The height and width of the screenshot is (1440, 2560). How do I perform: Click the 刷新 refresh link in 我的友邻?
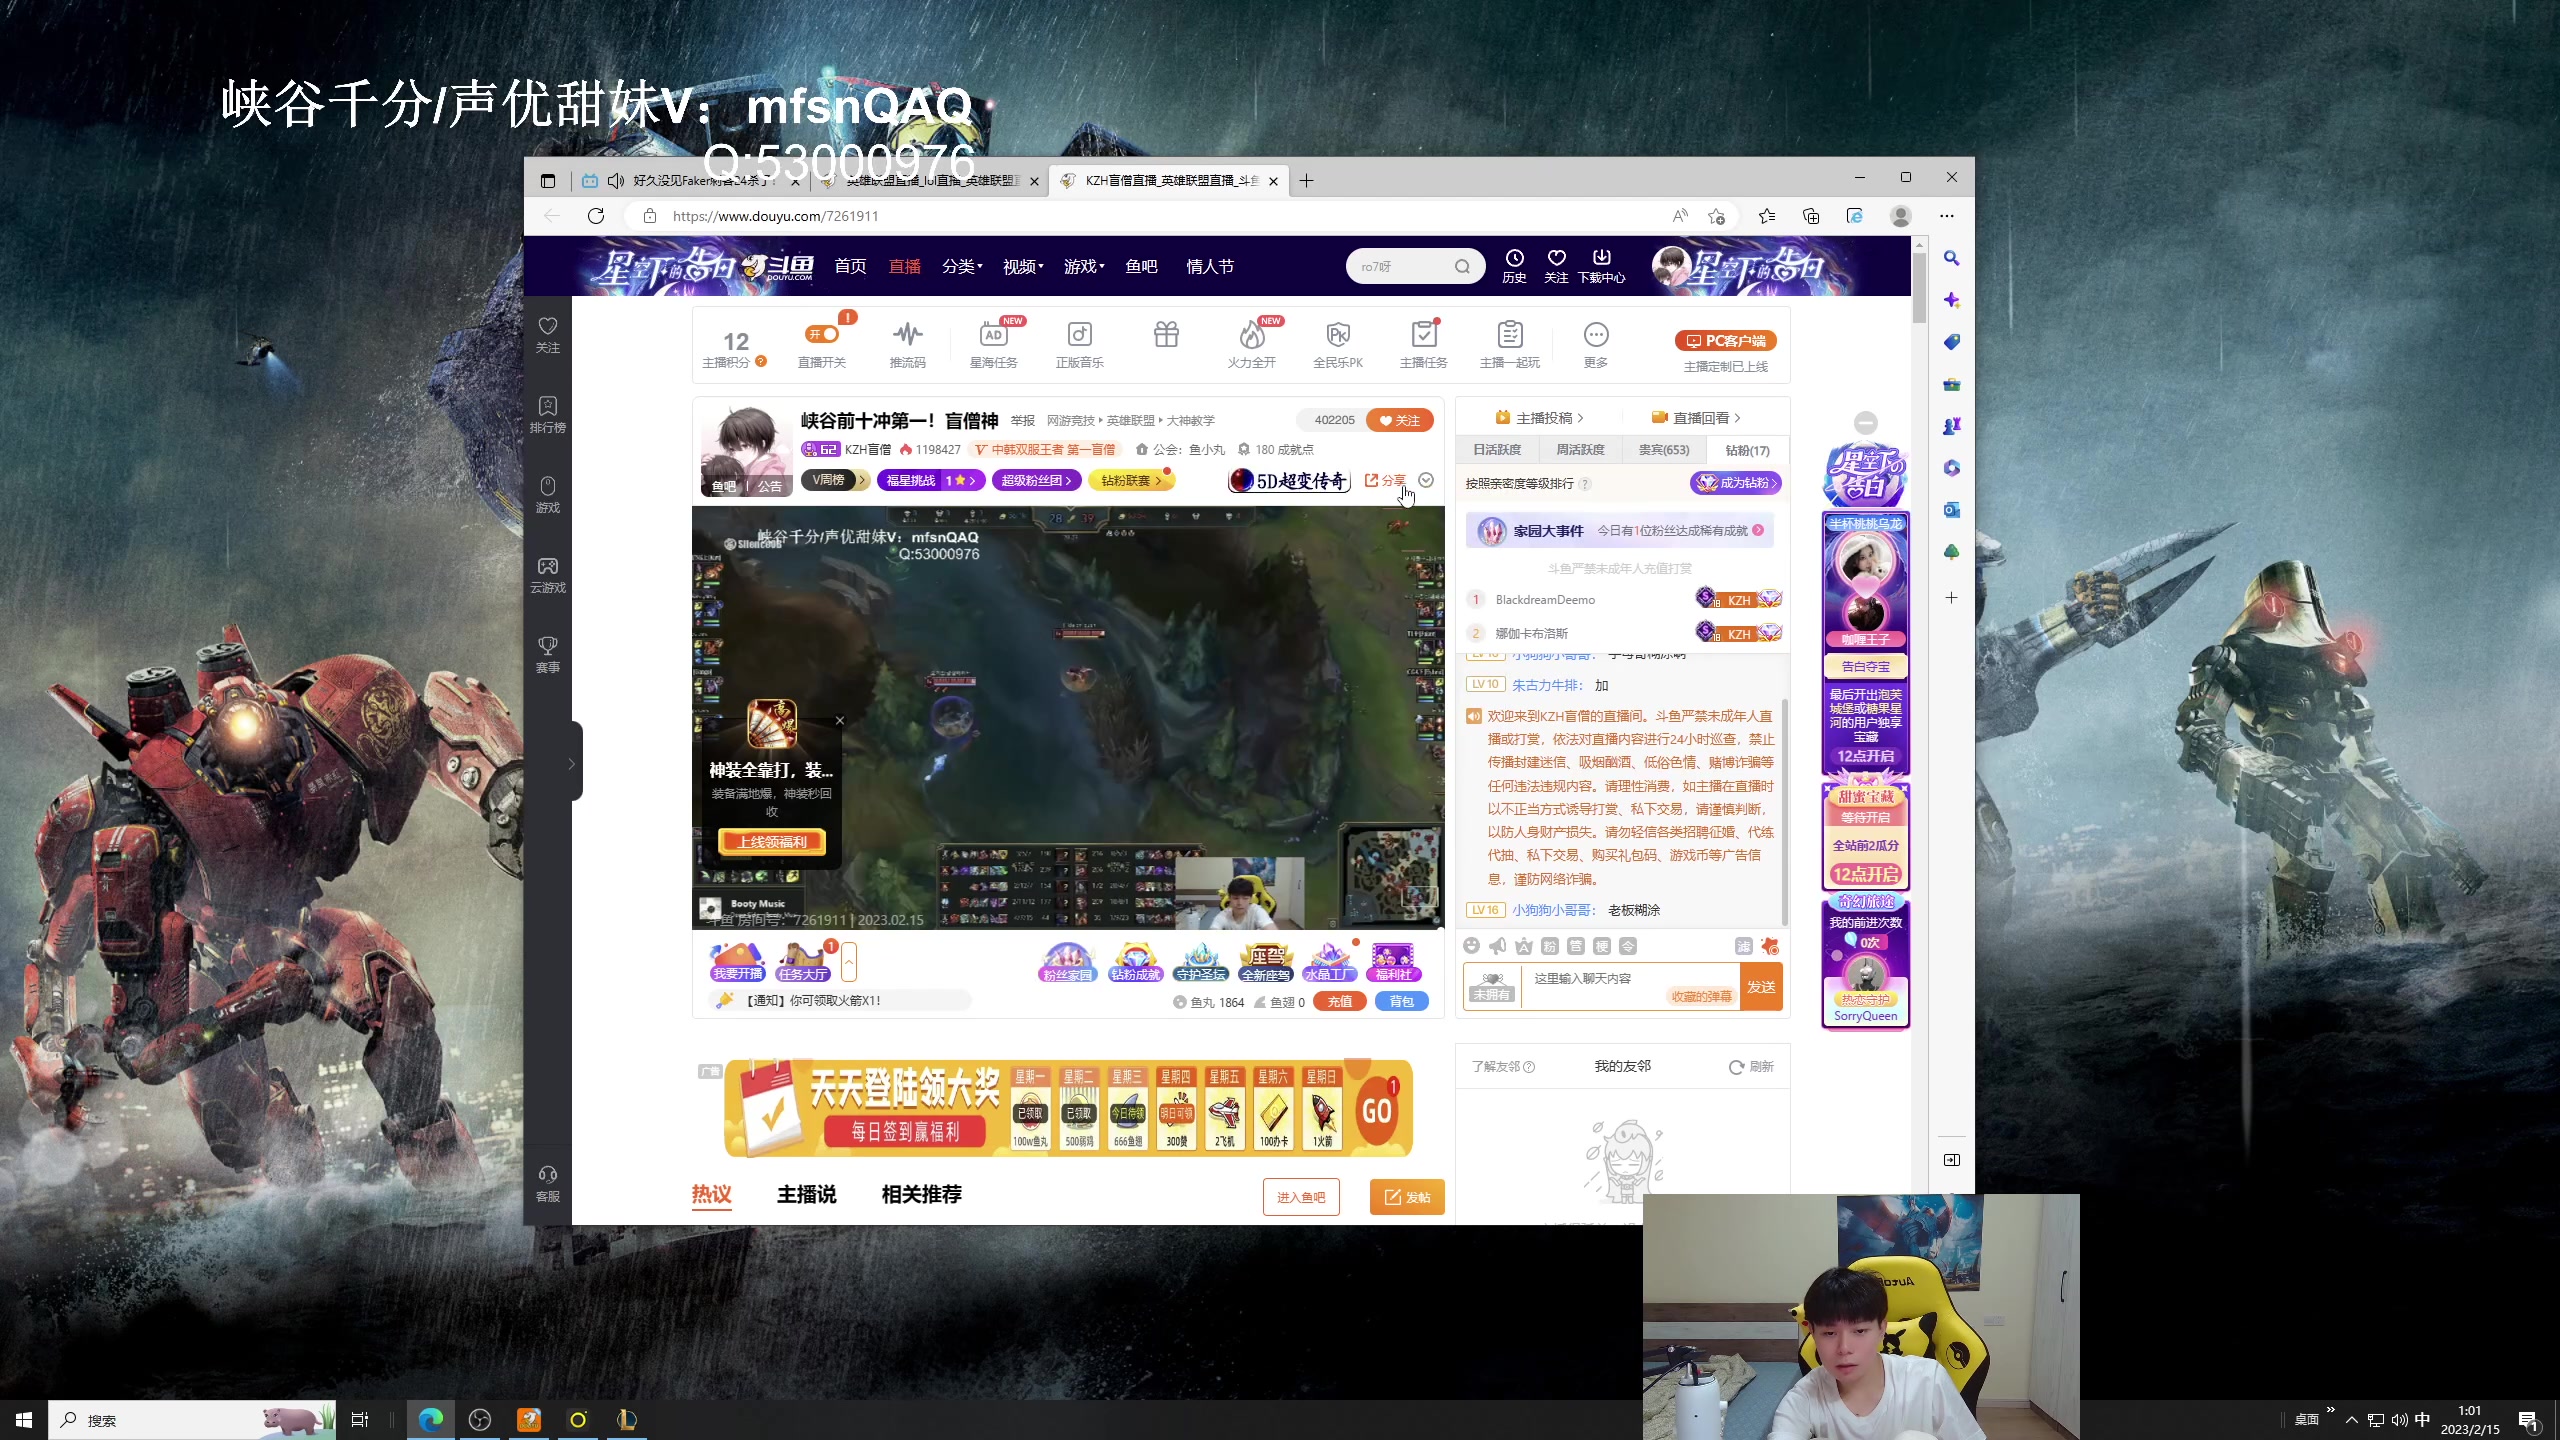pyautogui.click(x=1752, y=1067)
